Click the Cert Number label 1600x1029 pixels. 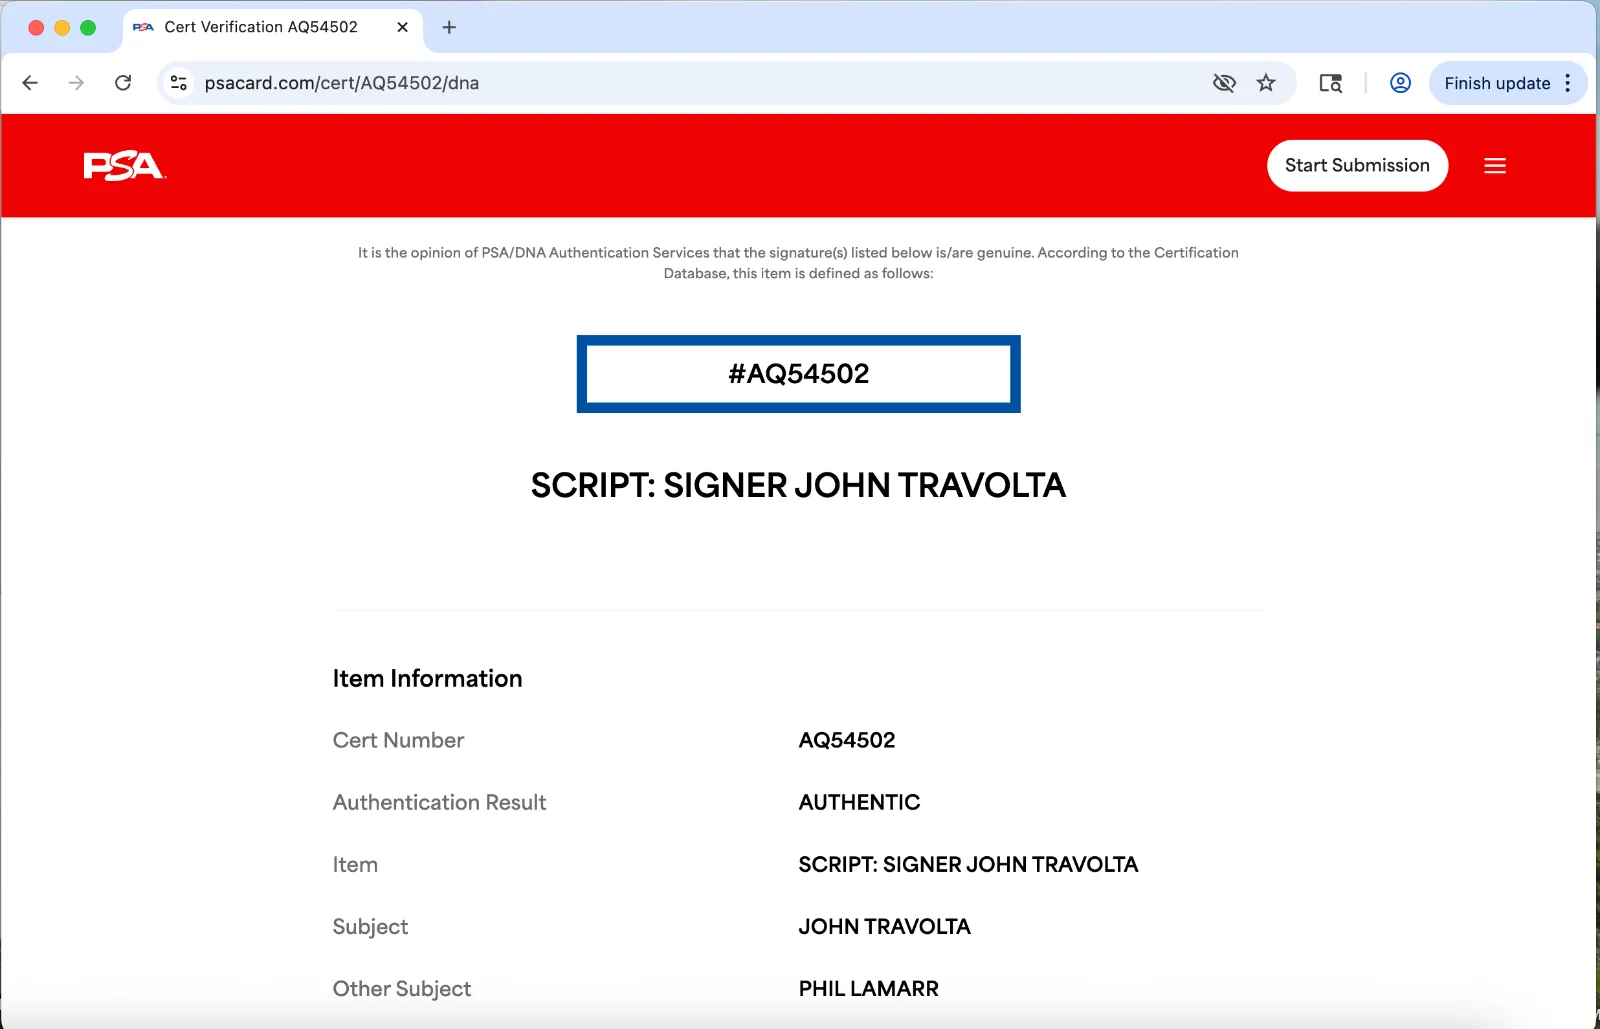pos(398,741)
